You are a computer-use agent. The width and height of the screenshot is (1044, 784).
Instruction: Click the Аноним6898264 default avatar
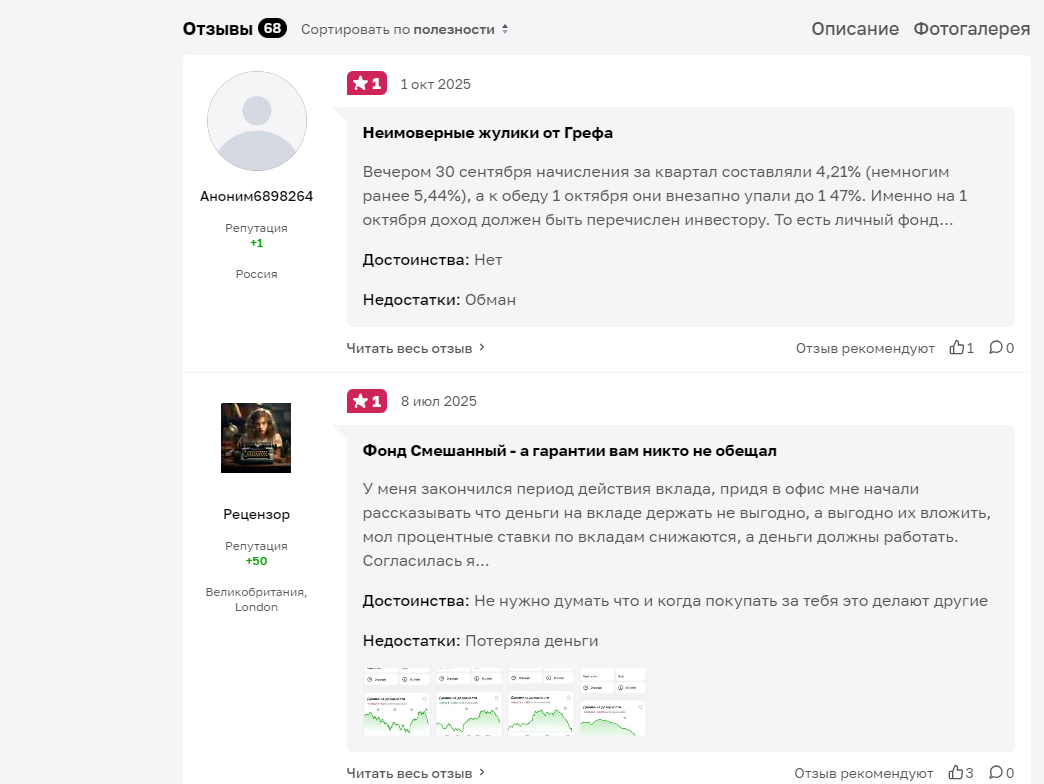[257, 121]
